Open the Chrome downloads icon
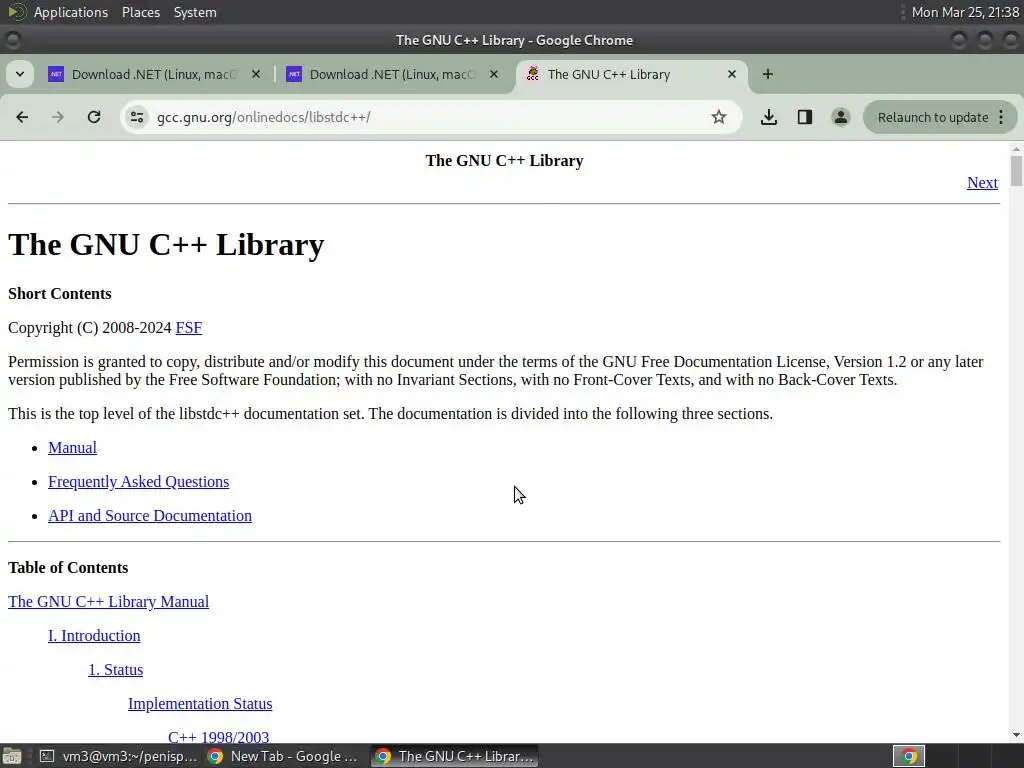1024x768 pixels. 769,117
